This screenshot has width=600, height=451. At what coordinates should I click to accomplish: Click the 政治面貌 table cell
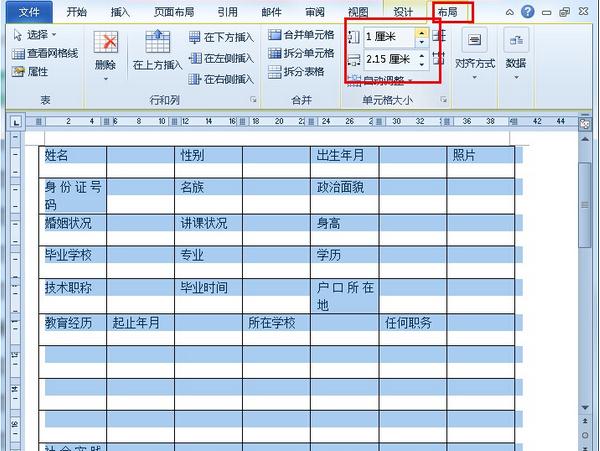(345, 196)
